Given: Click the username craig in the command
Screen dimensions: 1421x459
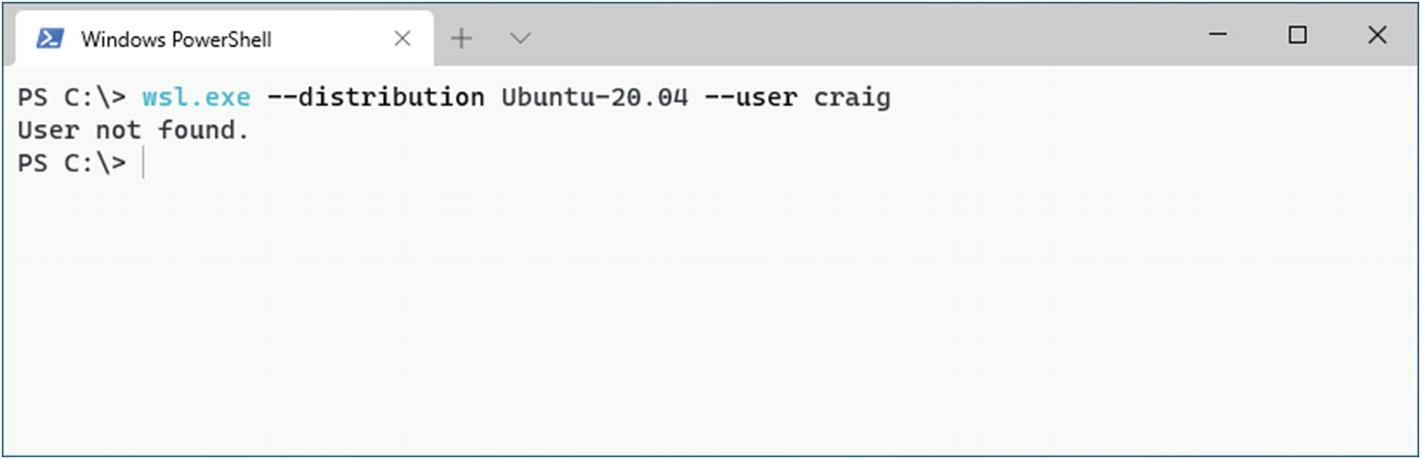Looking at the screenshot, I should tap(851, 99).
